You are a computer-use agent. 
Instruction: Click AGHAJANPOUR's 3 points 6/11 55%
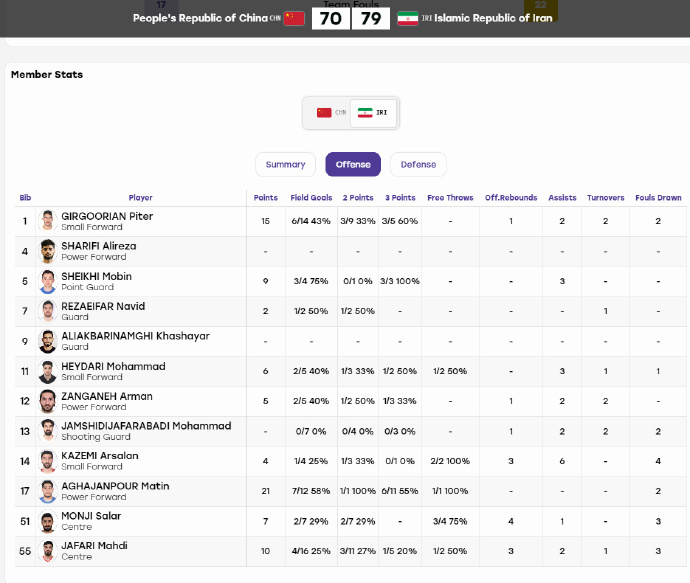[x=400, y=491]
